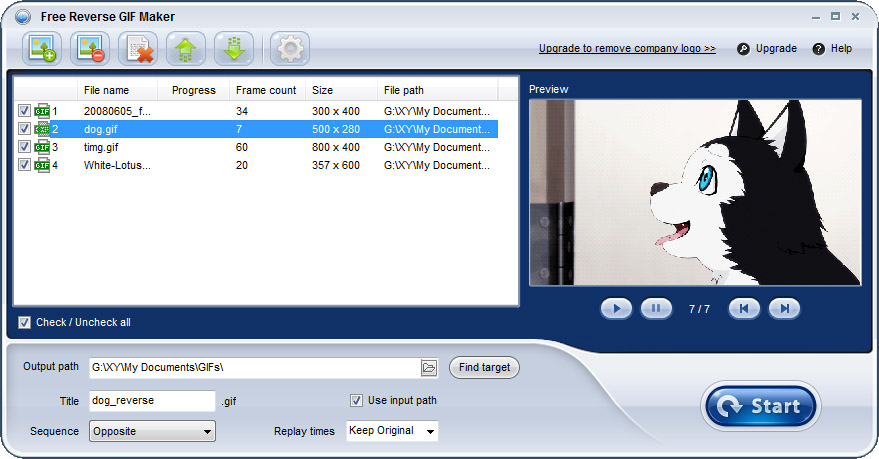Click the 300 x 400 size cell
This screenshot has height=459, width=879.
coord(336,111)
